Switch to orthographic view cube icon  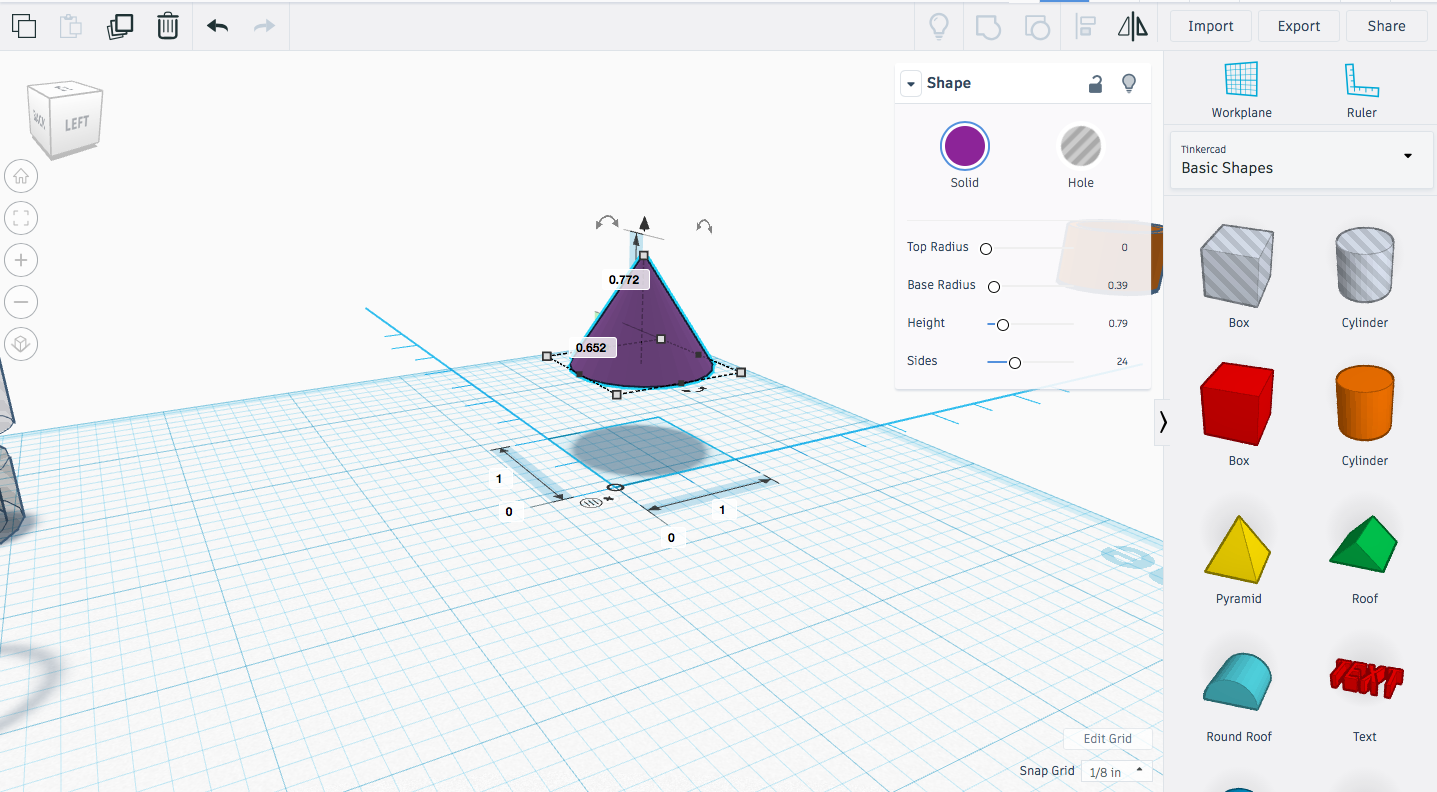coord(21,344)
